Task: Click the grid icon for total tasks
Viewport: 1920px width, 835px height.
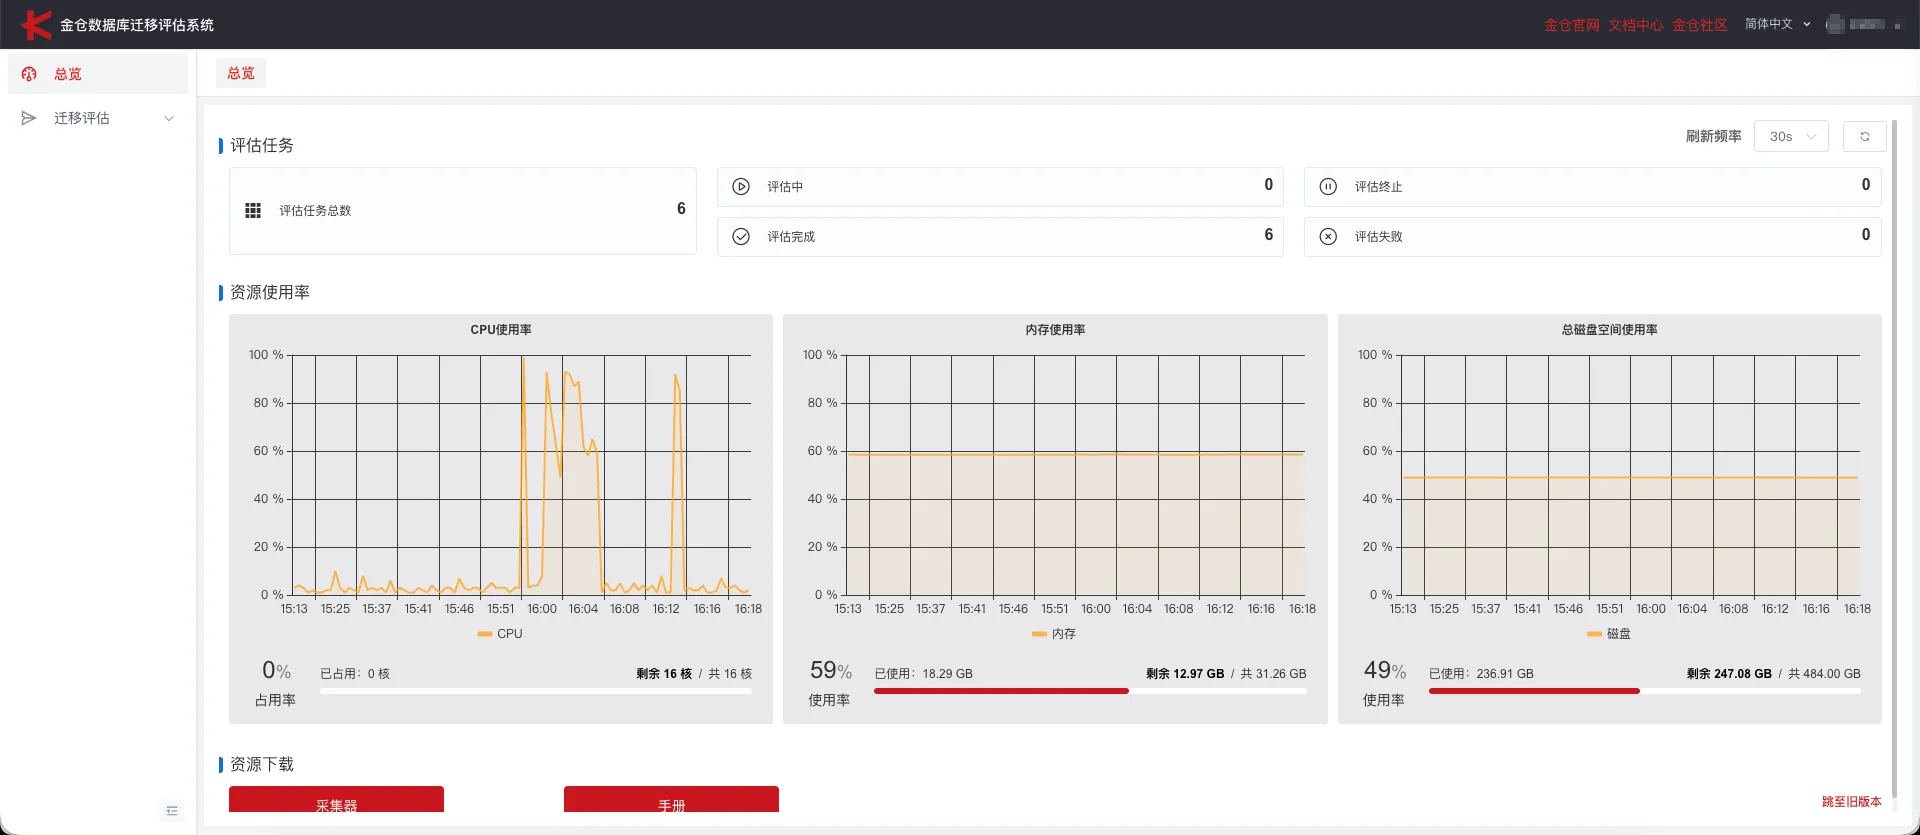Action: click(x=253, y=211)
